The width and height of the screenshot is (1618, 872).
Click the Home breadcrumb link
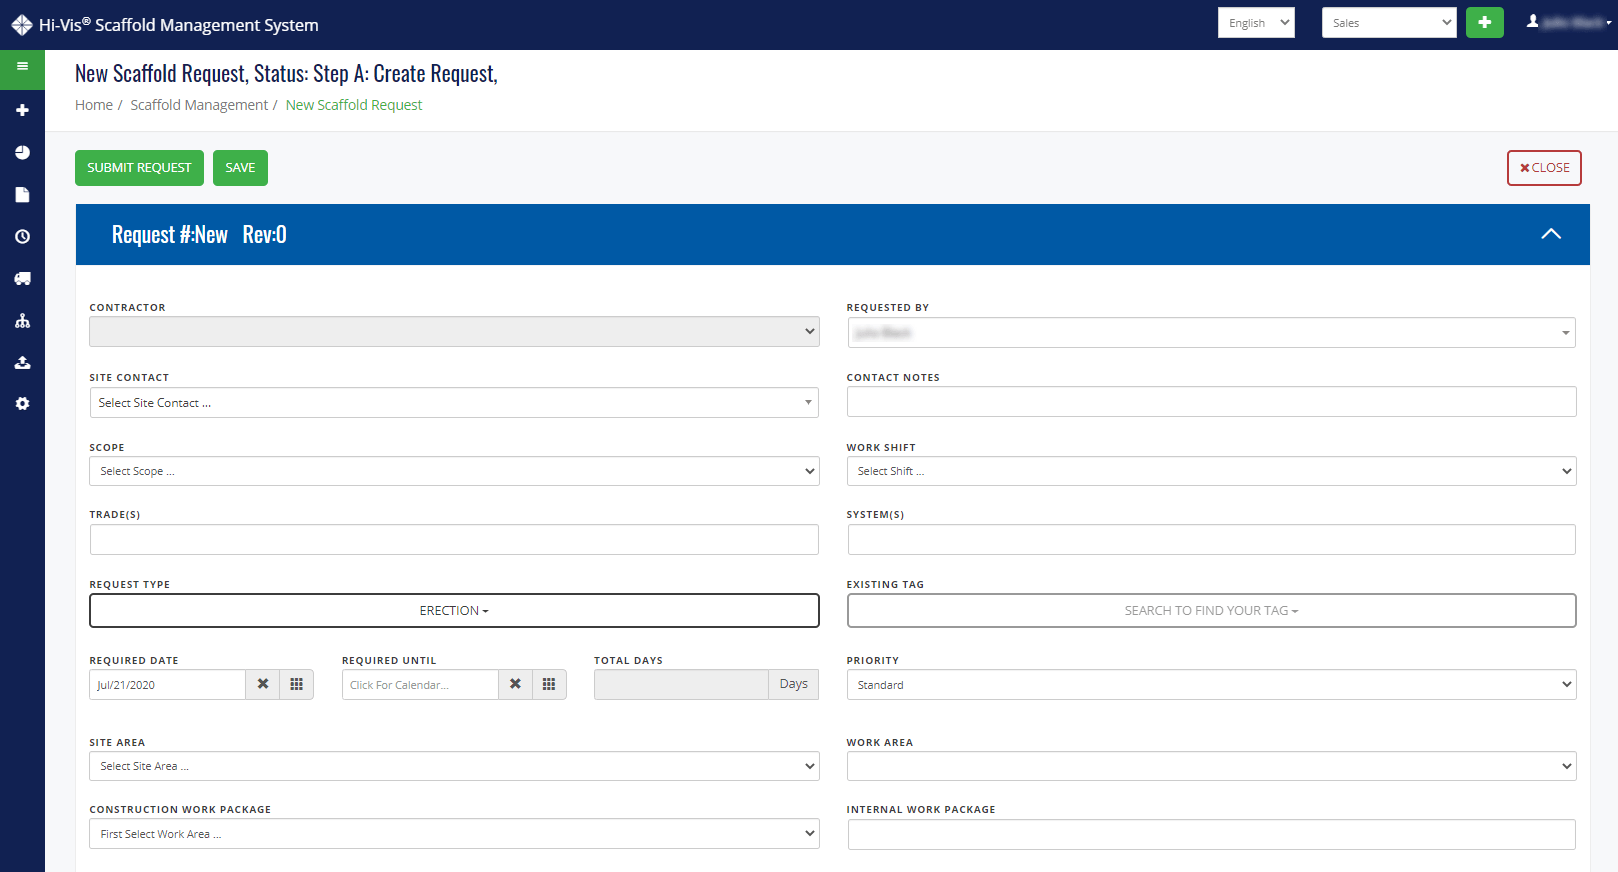pos(94,105)
